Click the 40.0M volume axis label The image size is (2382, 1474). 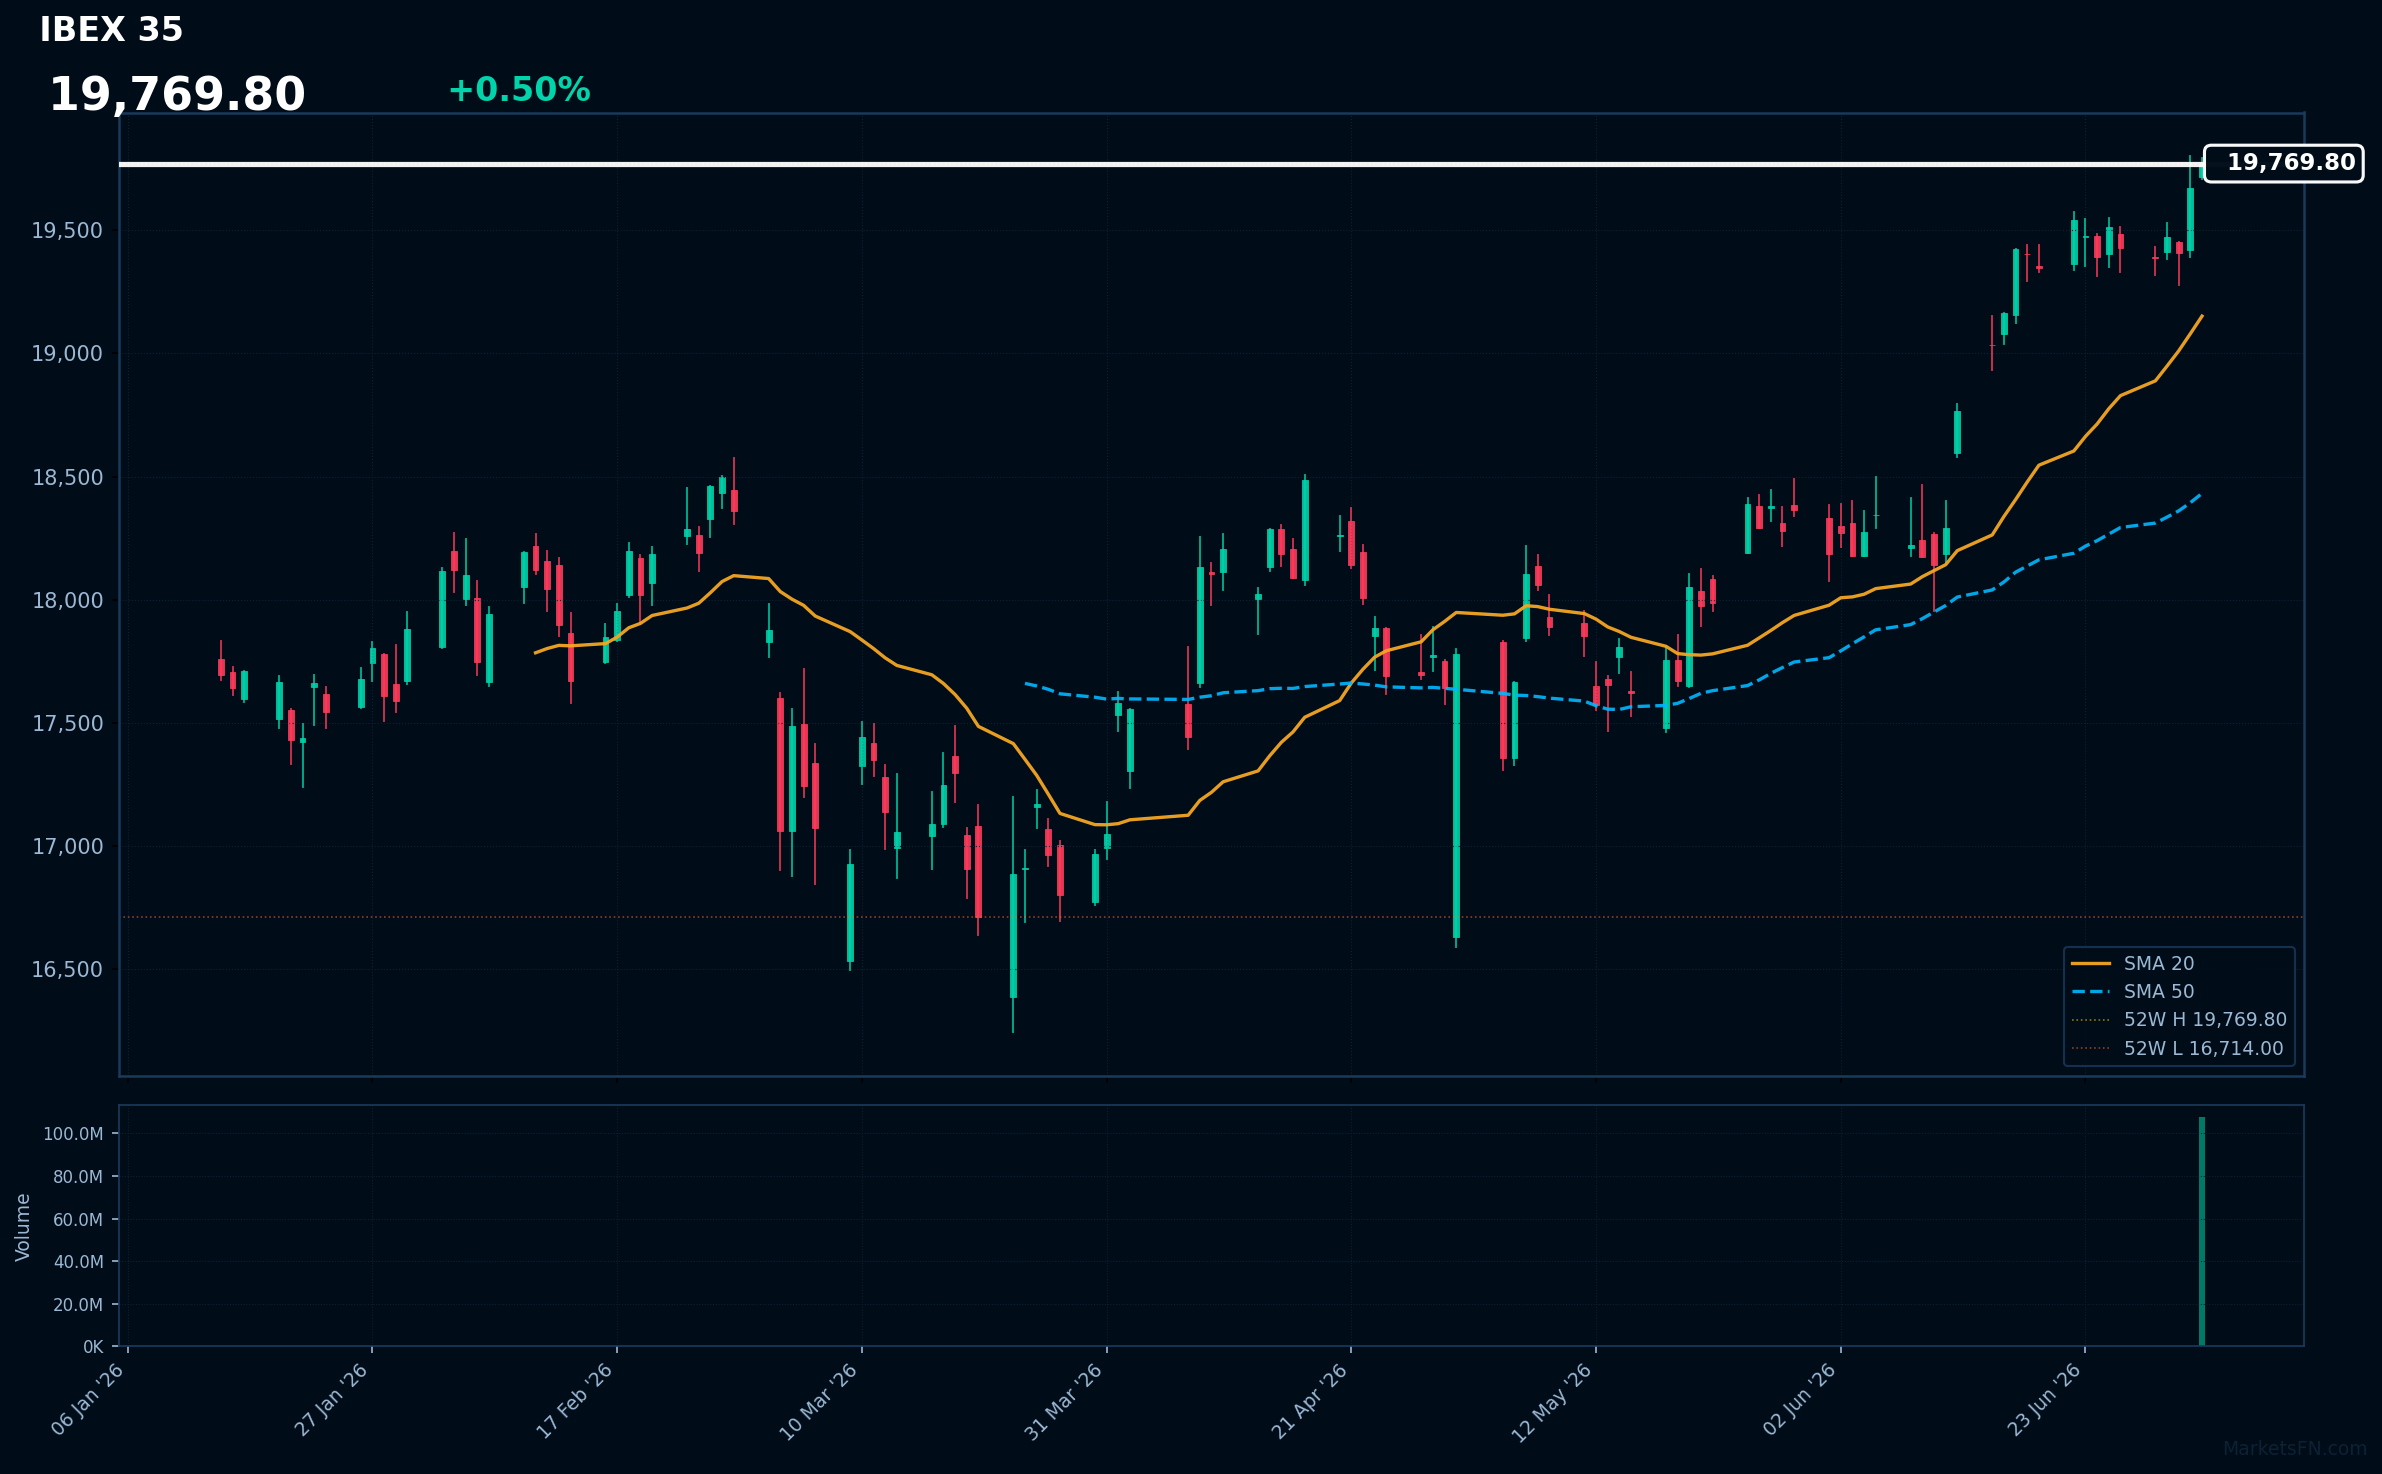(x=78, y=1262)
